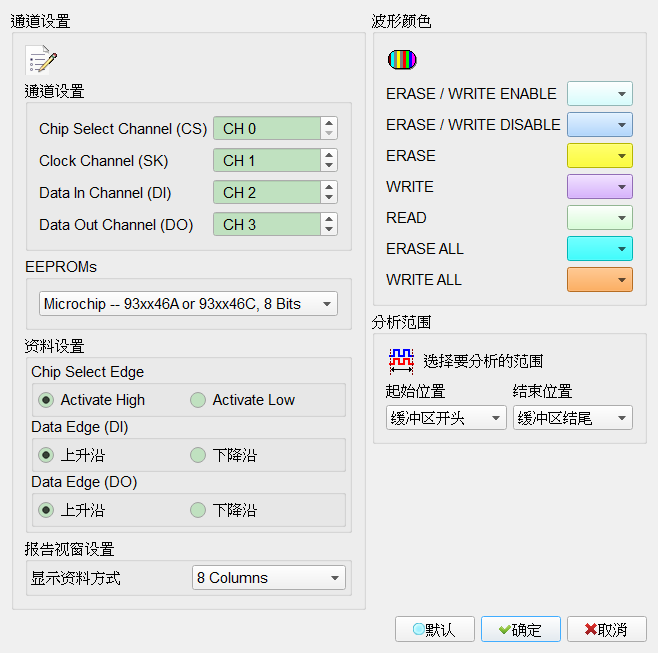Click the channel settings notepad pencil icon
Image resolution: width=658 pixels, height=653 pixels.
tap(41, 60)
